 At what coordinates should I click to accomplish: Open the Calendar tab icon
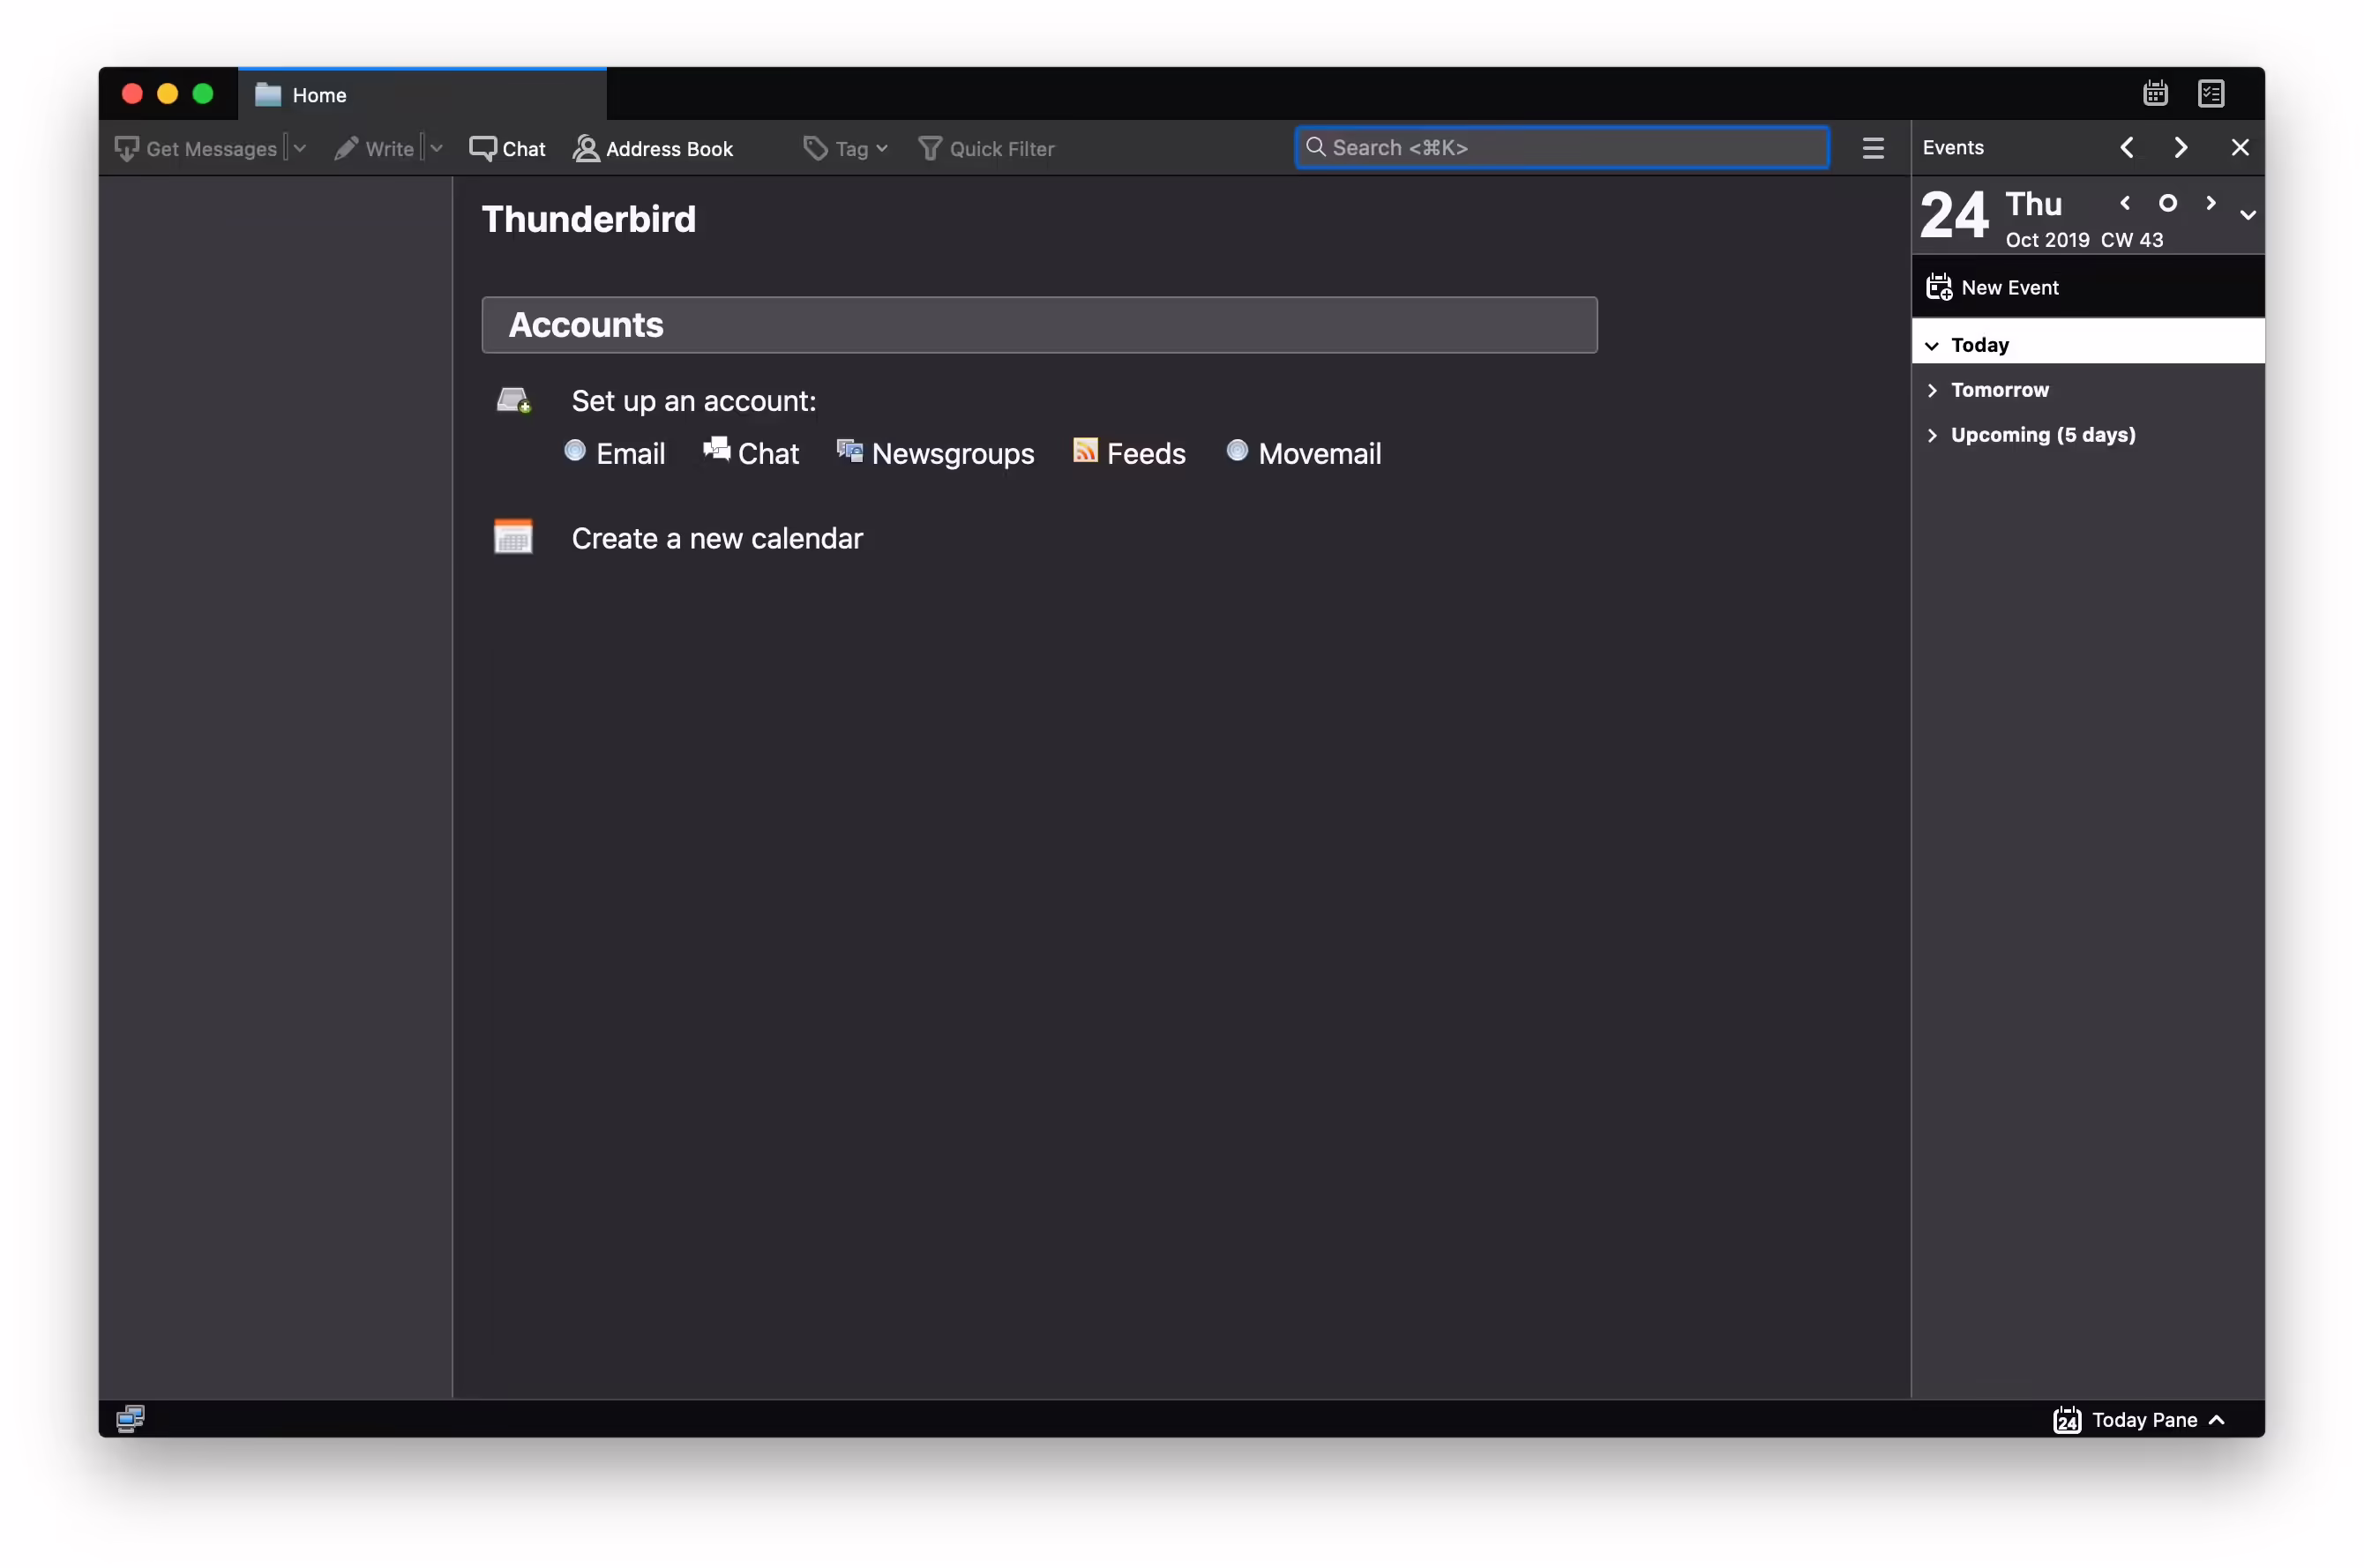[2155, 94]
